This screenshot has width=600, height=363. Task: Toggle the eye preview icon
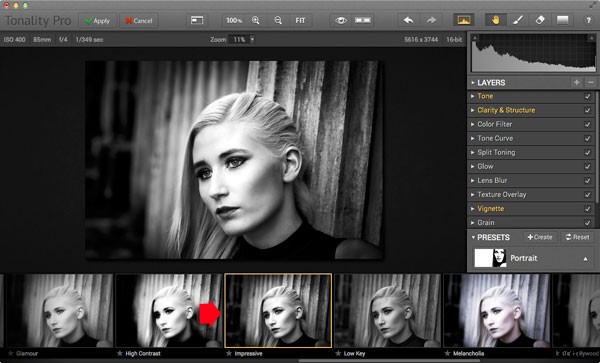pos(341,20)
